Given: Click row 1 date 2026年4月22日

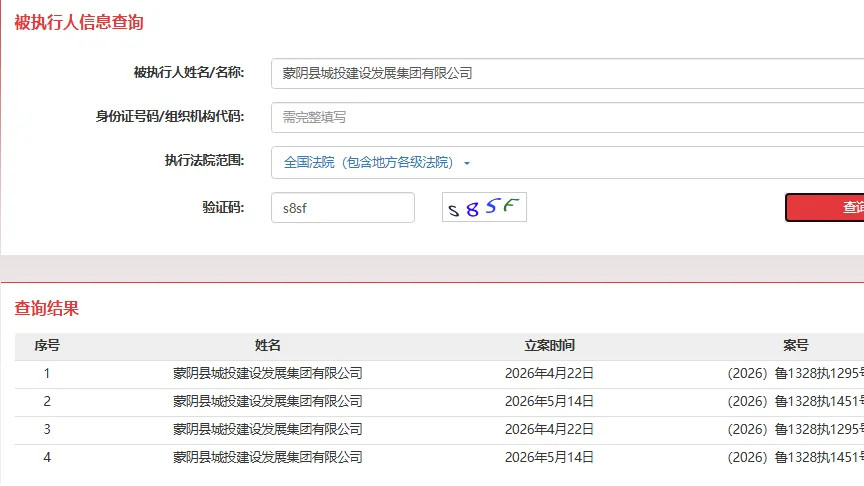Looking at the screenshot, I should (549, 374).
